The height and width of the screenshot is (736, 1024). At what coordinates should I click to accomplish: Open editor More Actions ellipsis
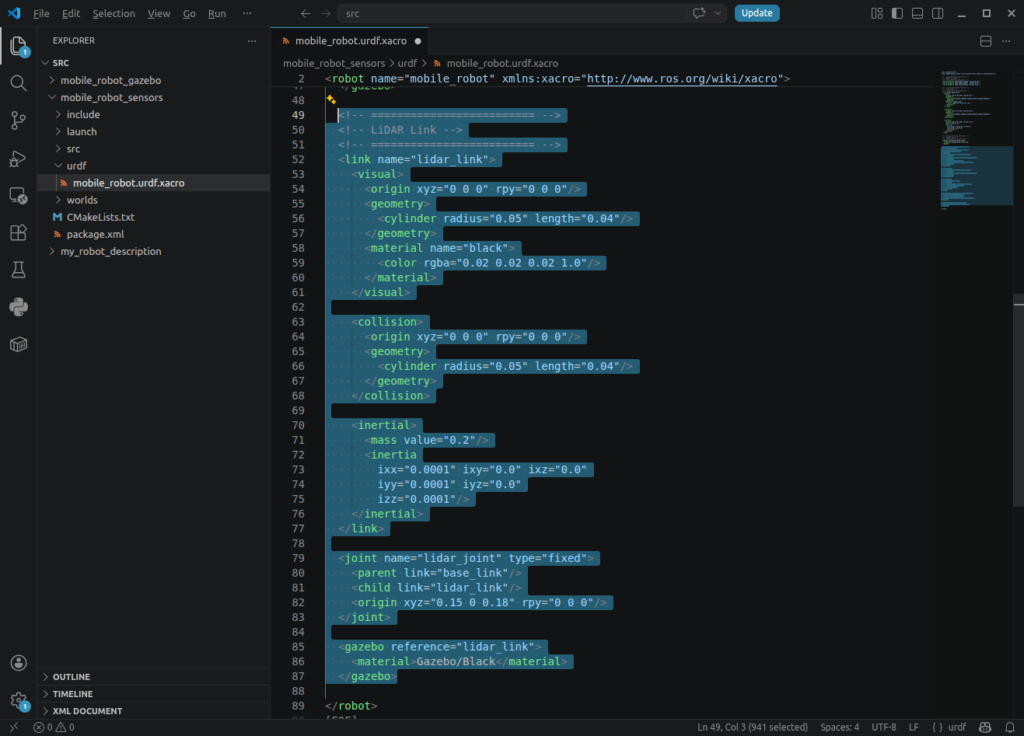(1006, 41)
